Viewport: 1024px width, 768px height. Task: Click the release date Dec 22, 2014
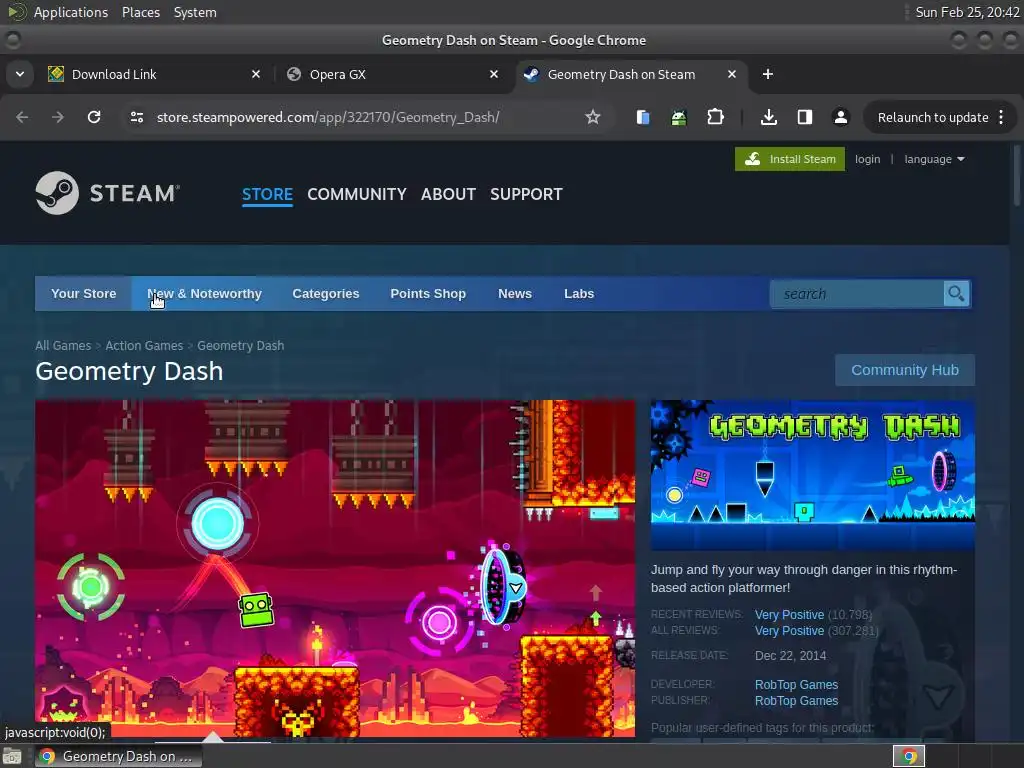click(790, 656)
